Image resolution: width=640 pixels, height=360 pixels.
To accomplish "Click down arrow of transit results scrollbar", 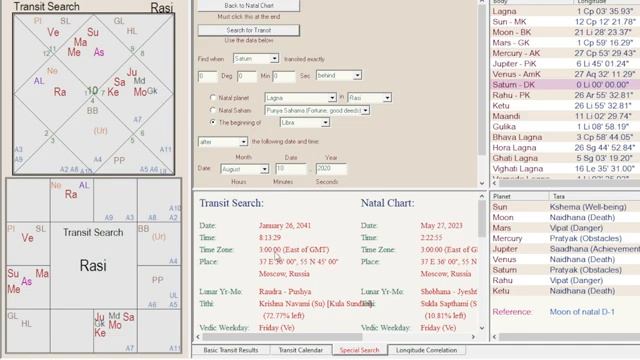I will (482, 328).
